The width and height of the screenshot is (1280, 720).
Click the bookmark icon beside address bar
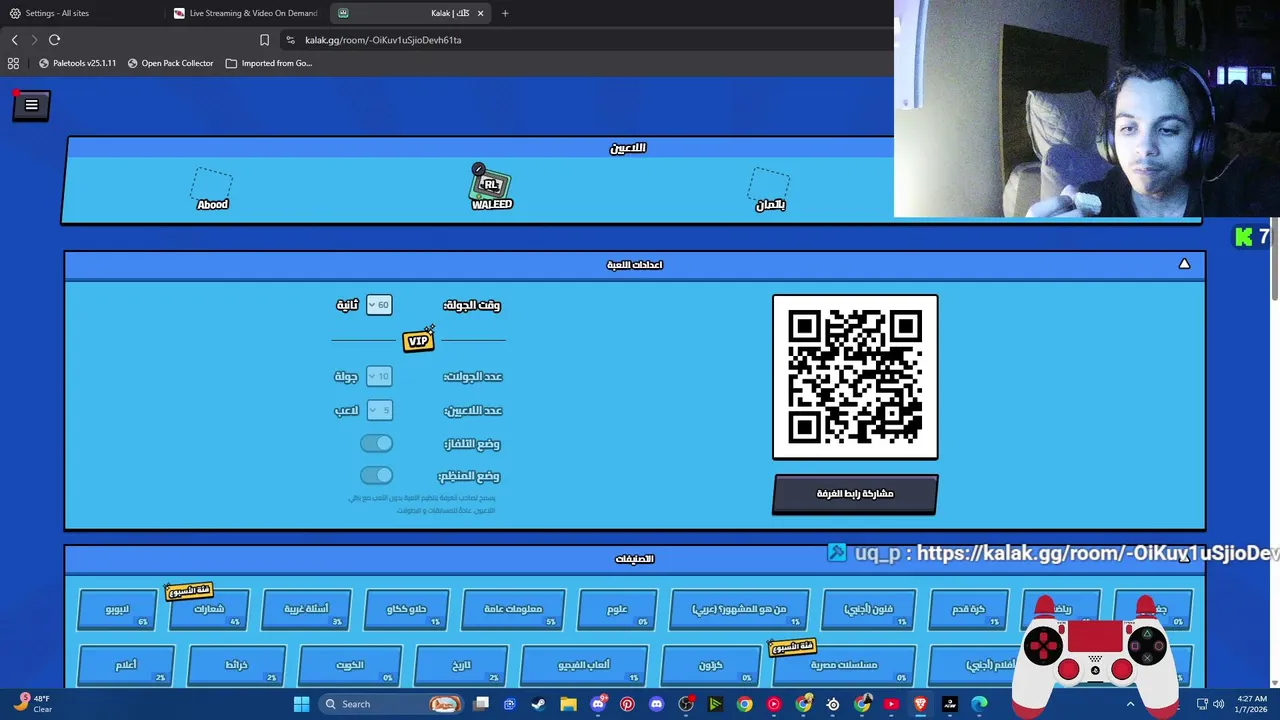tap(264, 40)
